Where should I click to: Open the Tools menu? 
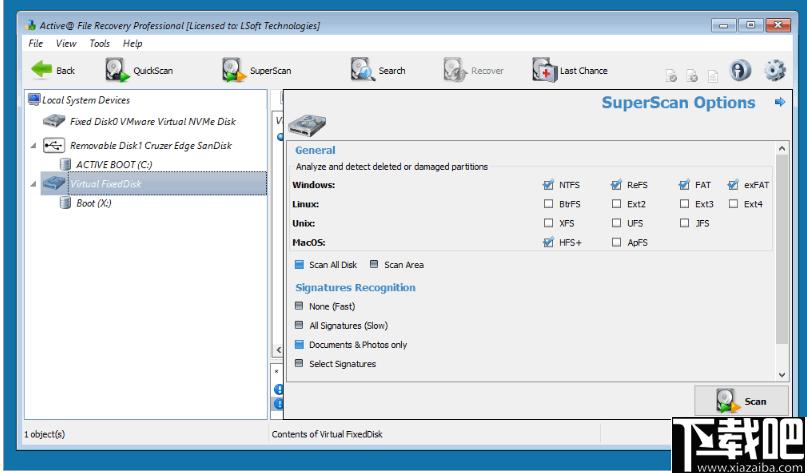[99, 43]
